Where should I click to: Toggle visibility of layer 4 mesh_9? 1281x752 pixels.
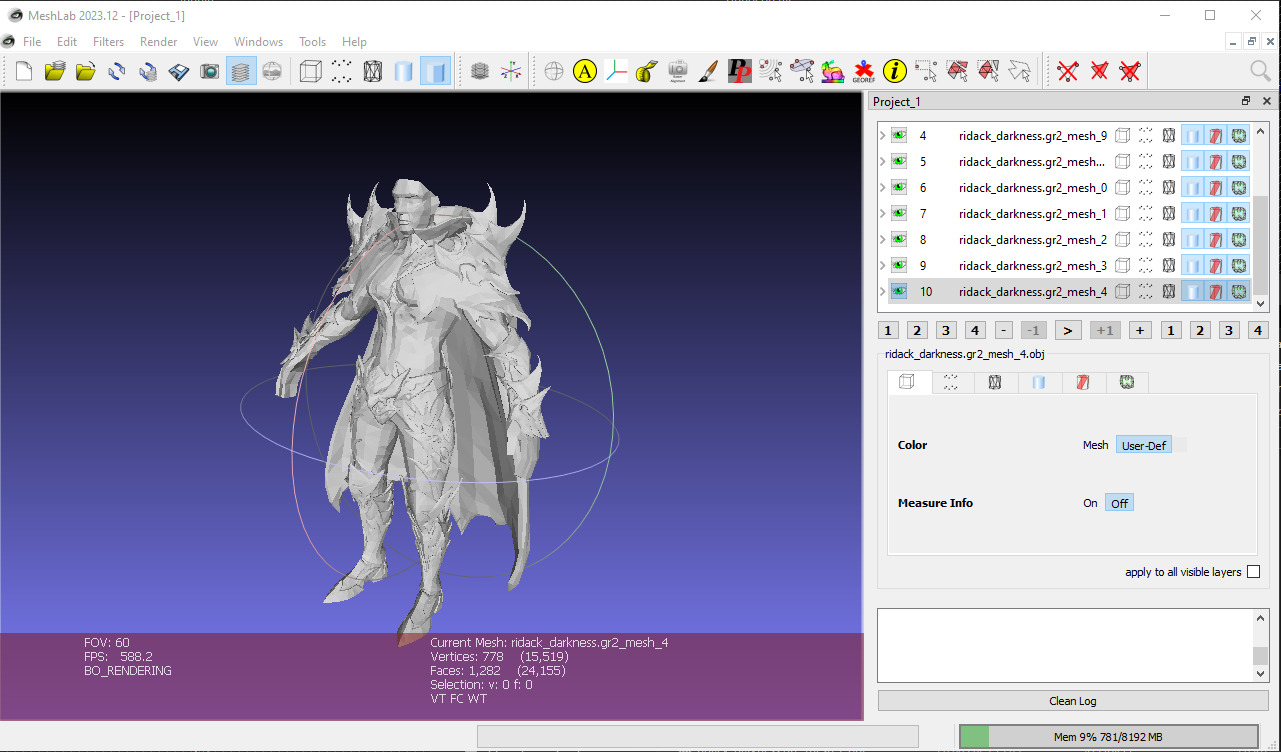(899, 135)
